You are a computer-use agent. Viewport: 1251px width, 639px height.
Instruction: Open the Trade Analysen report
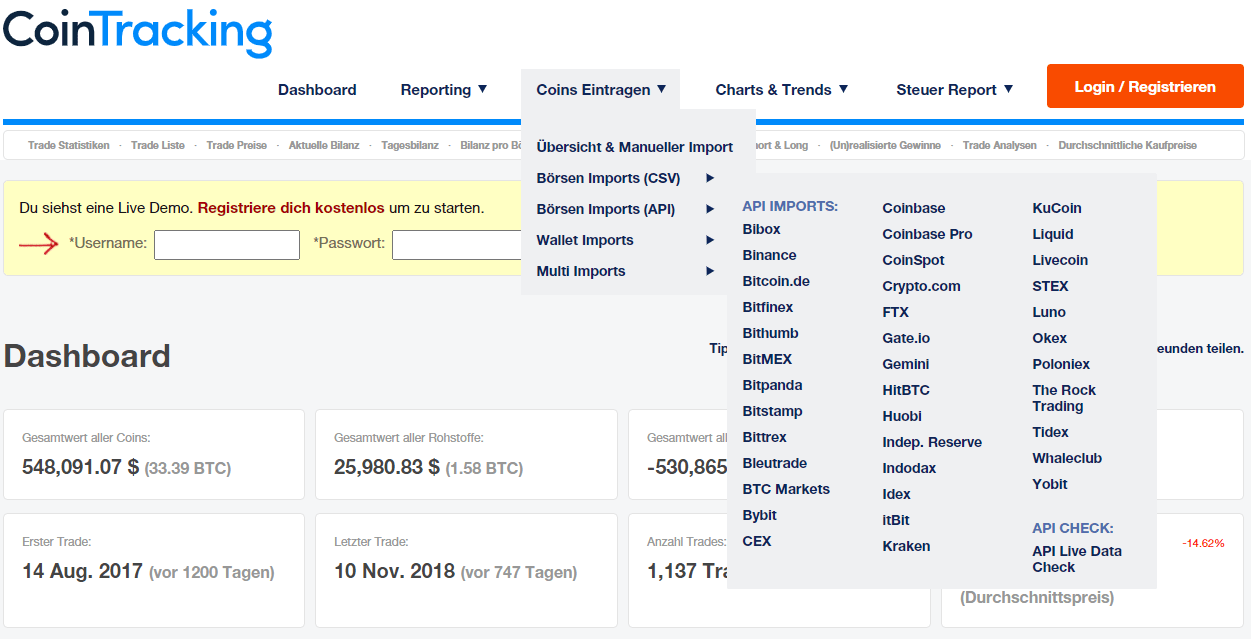click(1001, 145)
